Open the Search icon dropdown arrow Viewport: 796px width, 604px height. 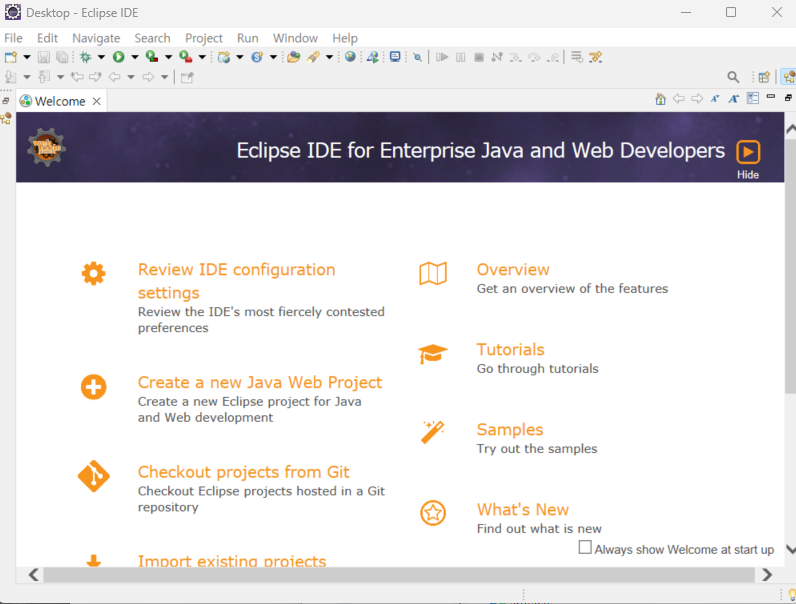point(329,57)
